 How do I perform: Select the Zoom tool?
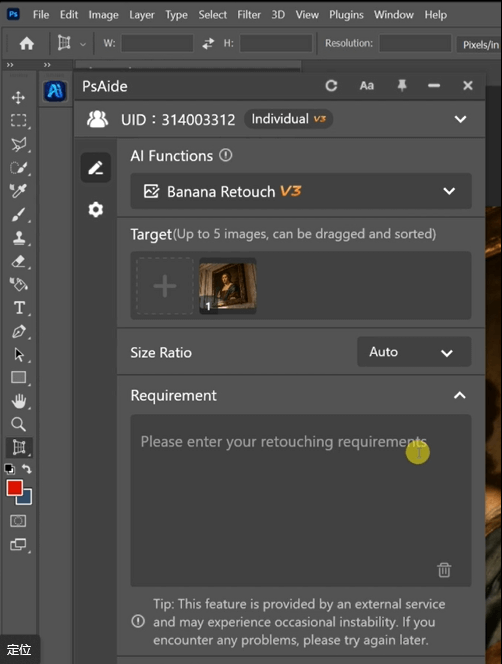pyautogui.click(x=18, y=424)
